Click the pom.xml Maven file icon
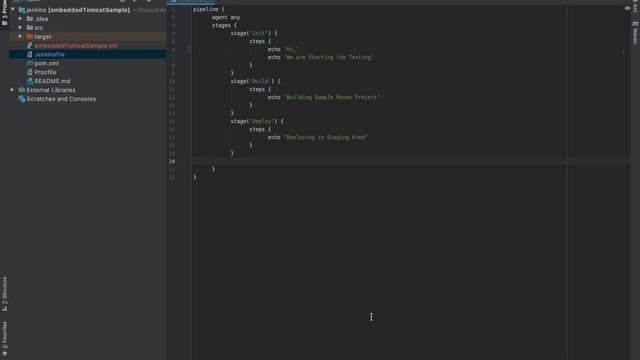This screenshot has width=640, height=360. 29,63
